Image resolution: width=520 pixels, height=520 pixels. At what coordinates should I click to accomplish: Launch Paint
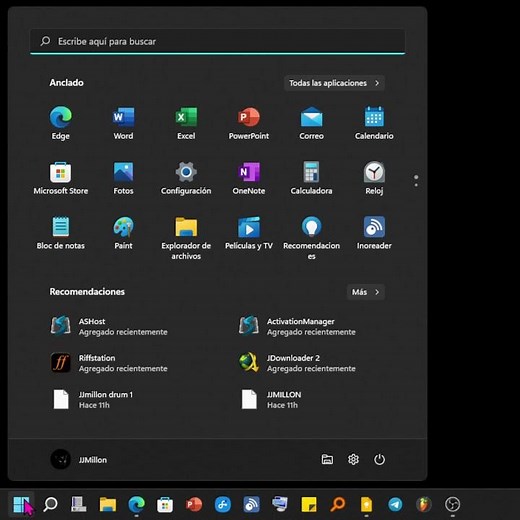pyautogui.click(x=123, y=233)
